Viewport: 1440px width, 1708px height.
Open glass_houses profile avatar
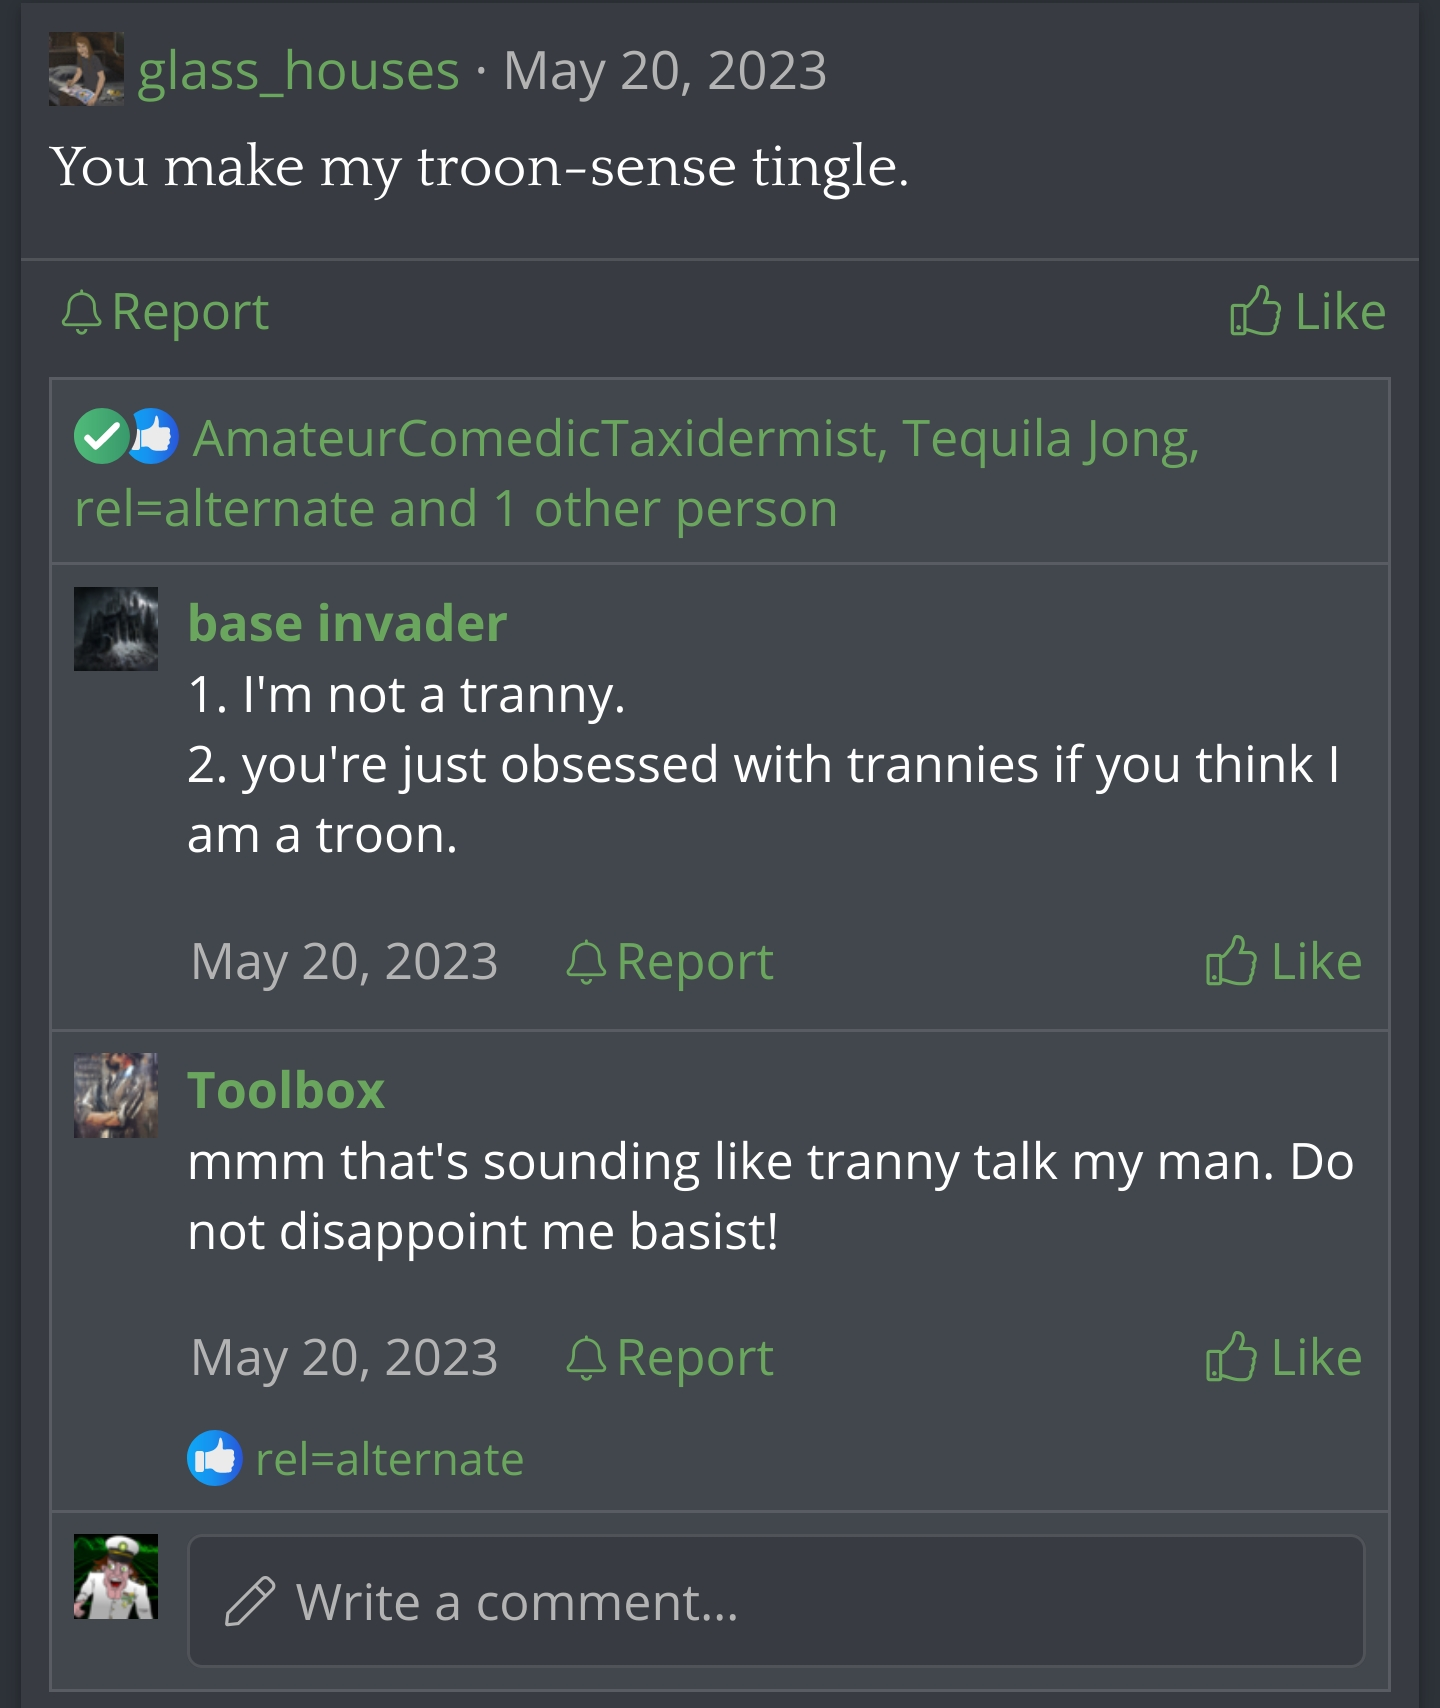86,69
